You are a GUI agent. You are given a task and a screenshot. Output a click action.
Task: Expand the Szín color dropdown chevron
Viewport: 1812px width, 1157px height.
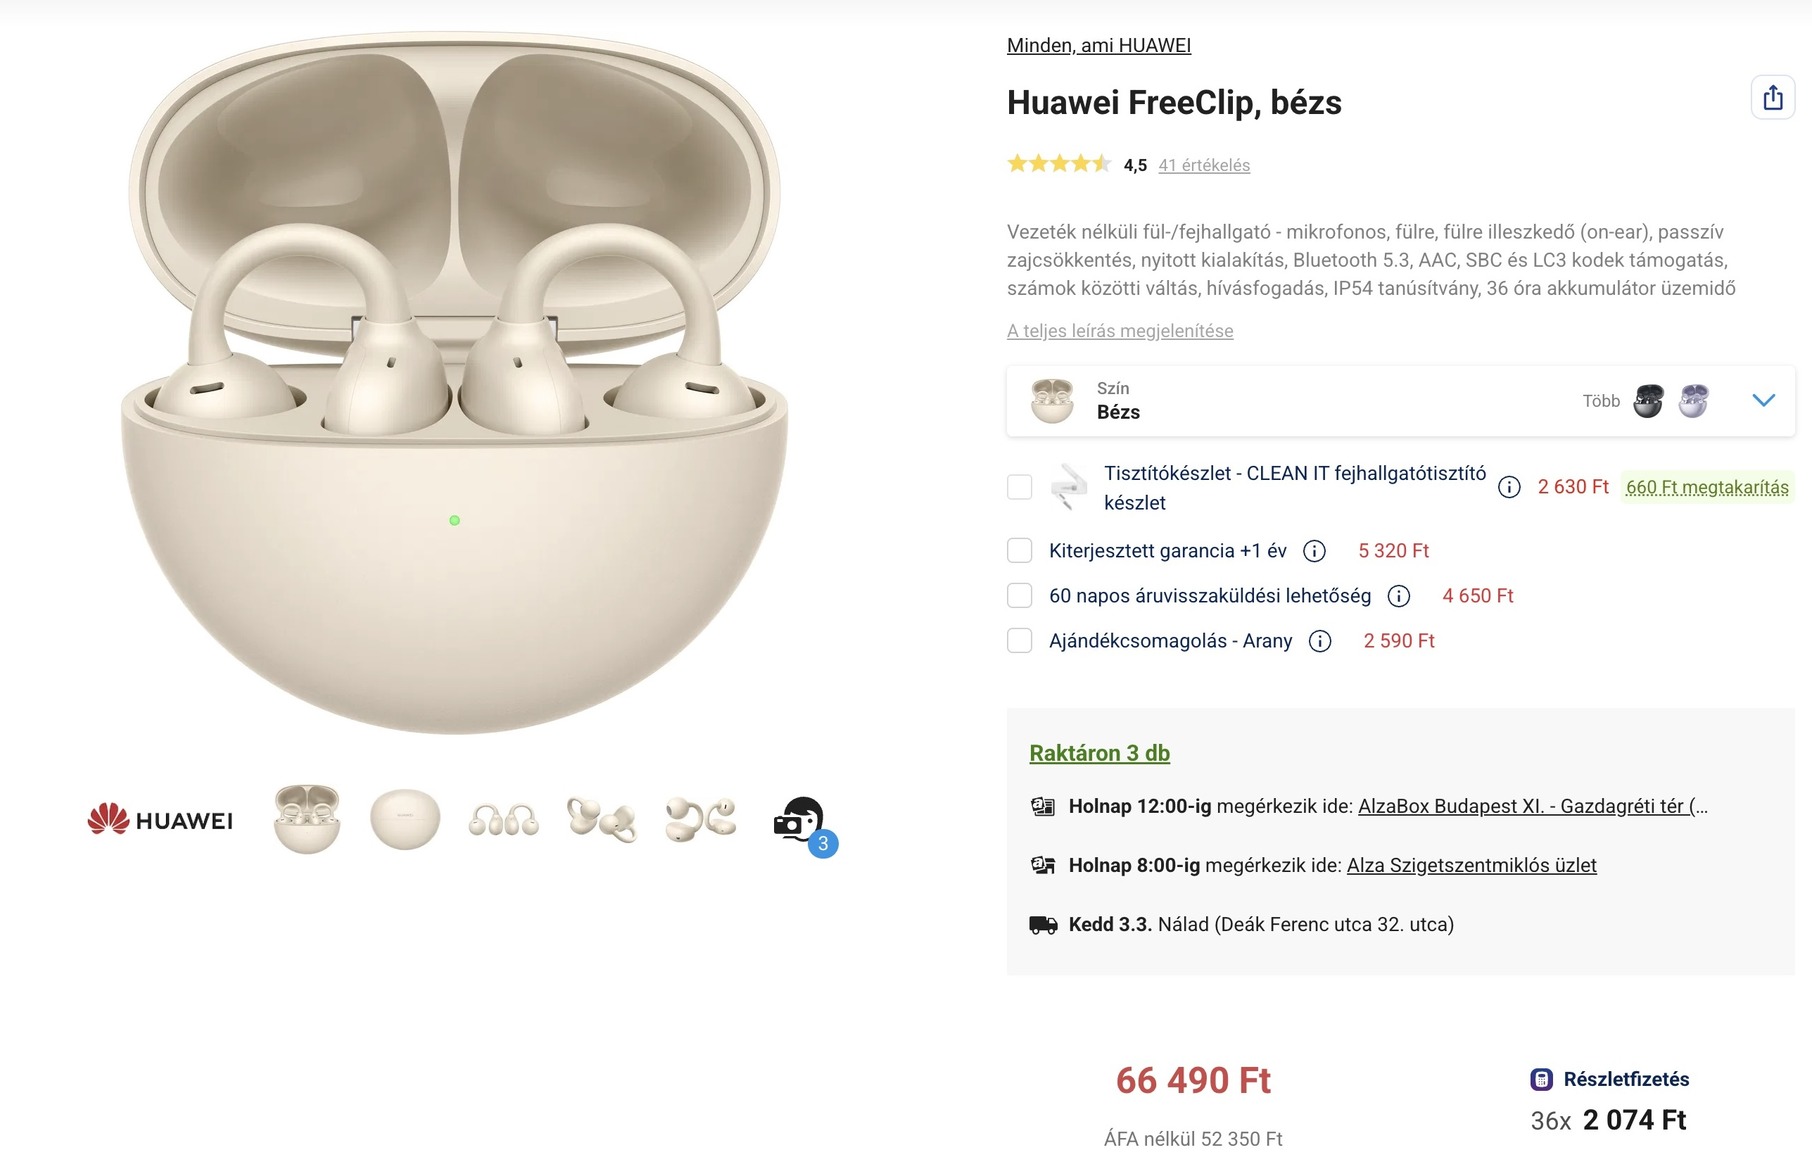click(1763, 401)
